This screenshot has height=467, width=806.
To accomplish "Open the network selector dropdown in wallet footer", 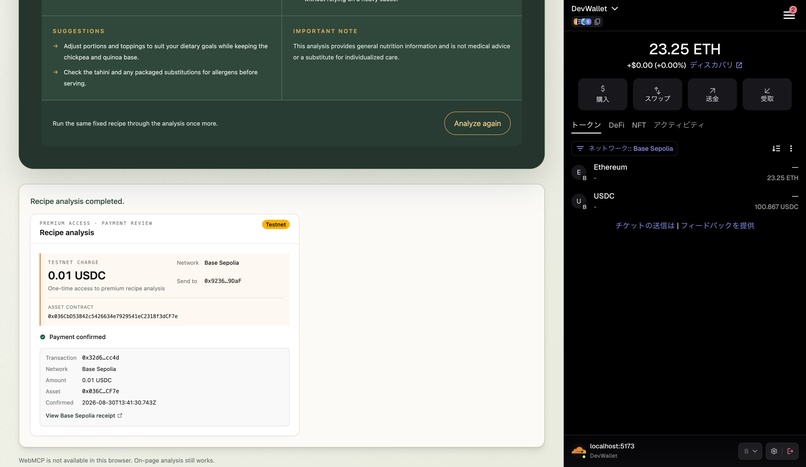I will pyautogui.click(x=750, y=451).
